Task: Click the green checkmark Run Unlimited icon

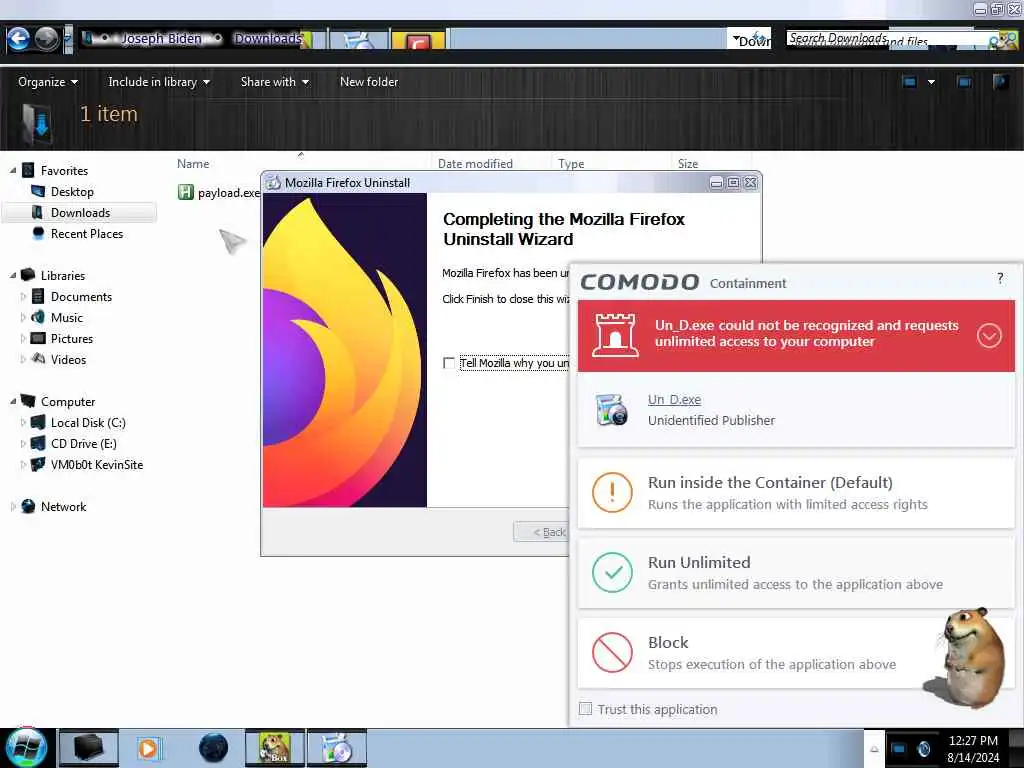Action: pyautogui.click(x=612, y=573)
